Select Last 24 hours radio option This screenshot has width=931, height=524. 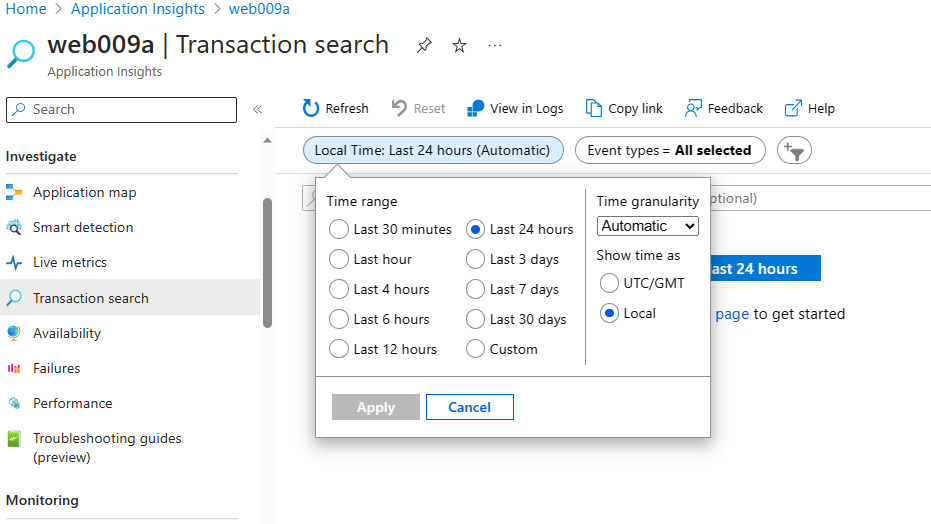tap(475, 229)
